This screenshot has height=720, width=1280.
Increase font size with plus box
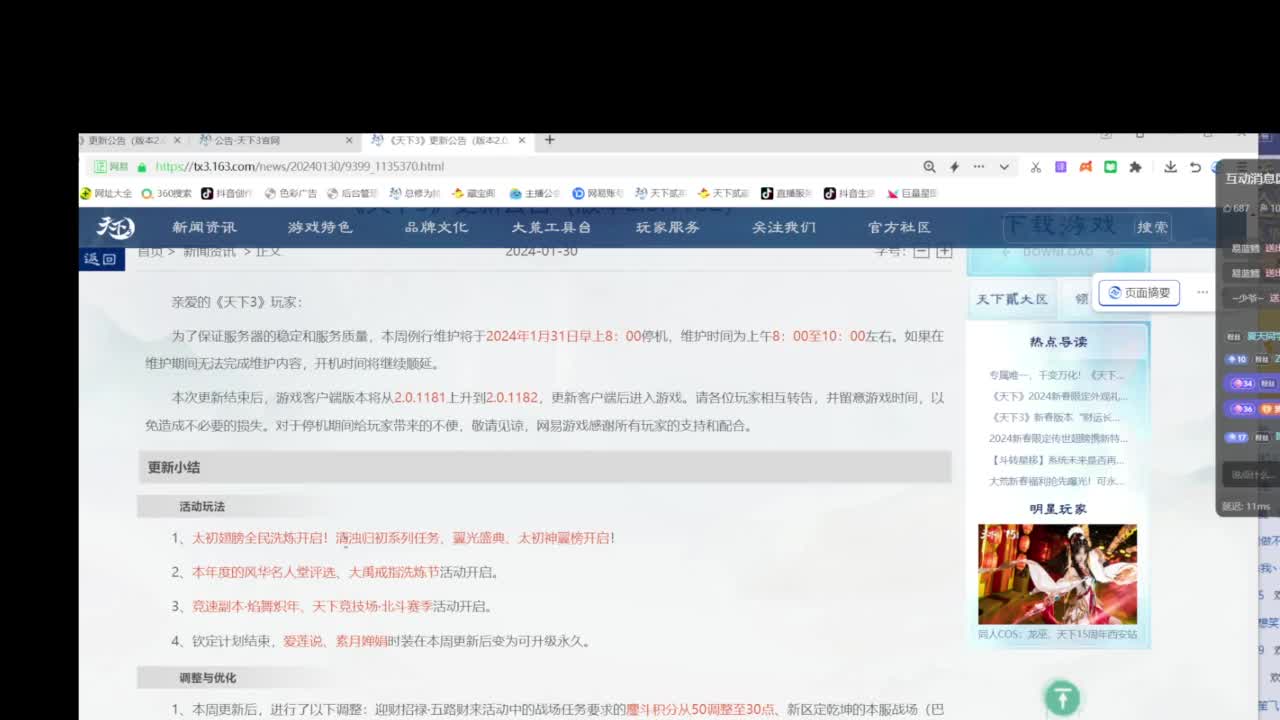coord(944,252)
